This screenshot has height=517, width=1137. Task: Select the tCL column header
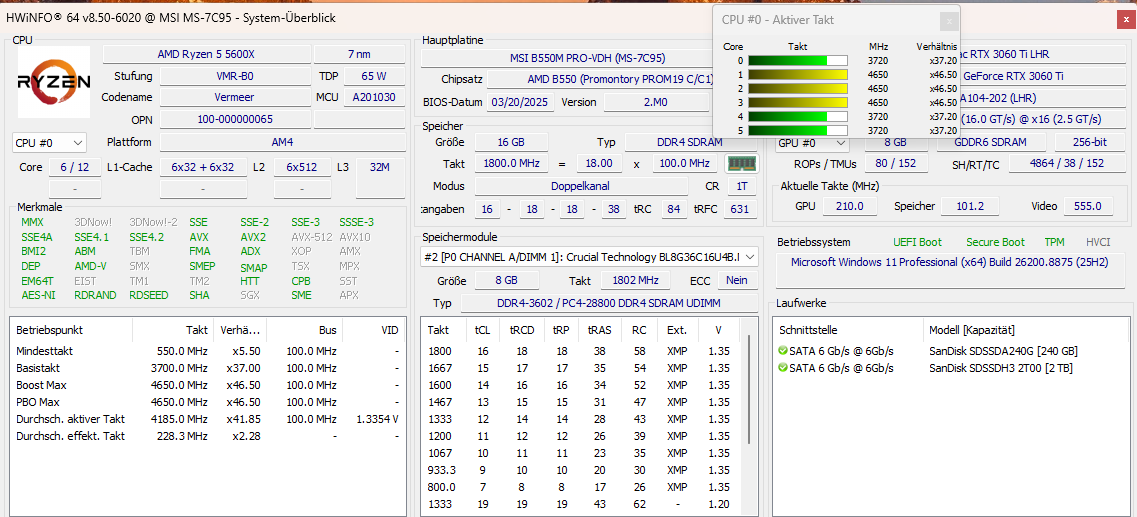(482, 330)
